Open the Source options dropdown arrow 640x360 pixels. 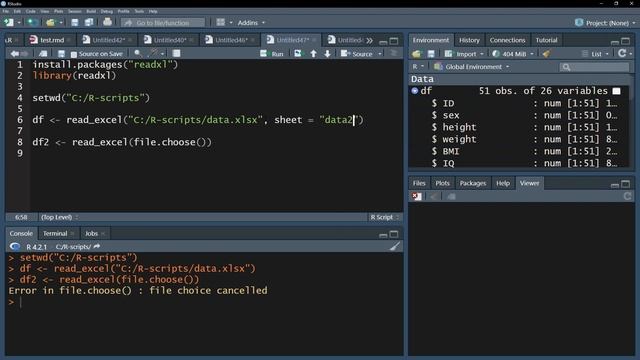[380, 54]
